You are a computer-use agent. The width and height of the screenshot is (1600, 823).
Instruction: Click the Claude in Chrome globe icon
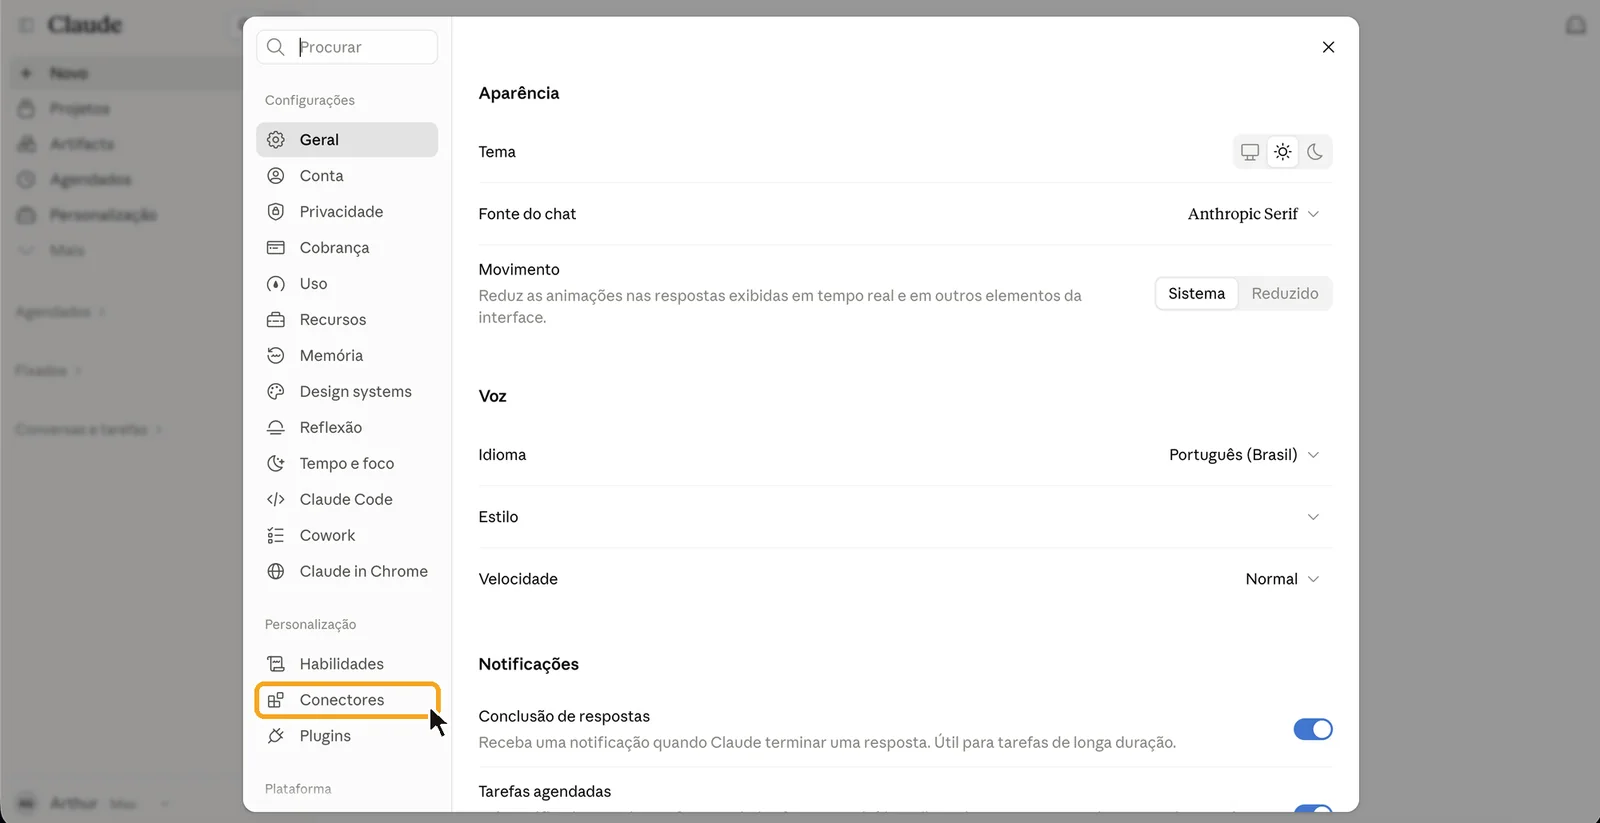click(276, 572)
